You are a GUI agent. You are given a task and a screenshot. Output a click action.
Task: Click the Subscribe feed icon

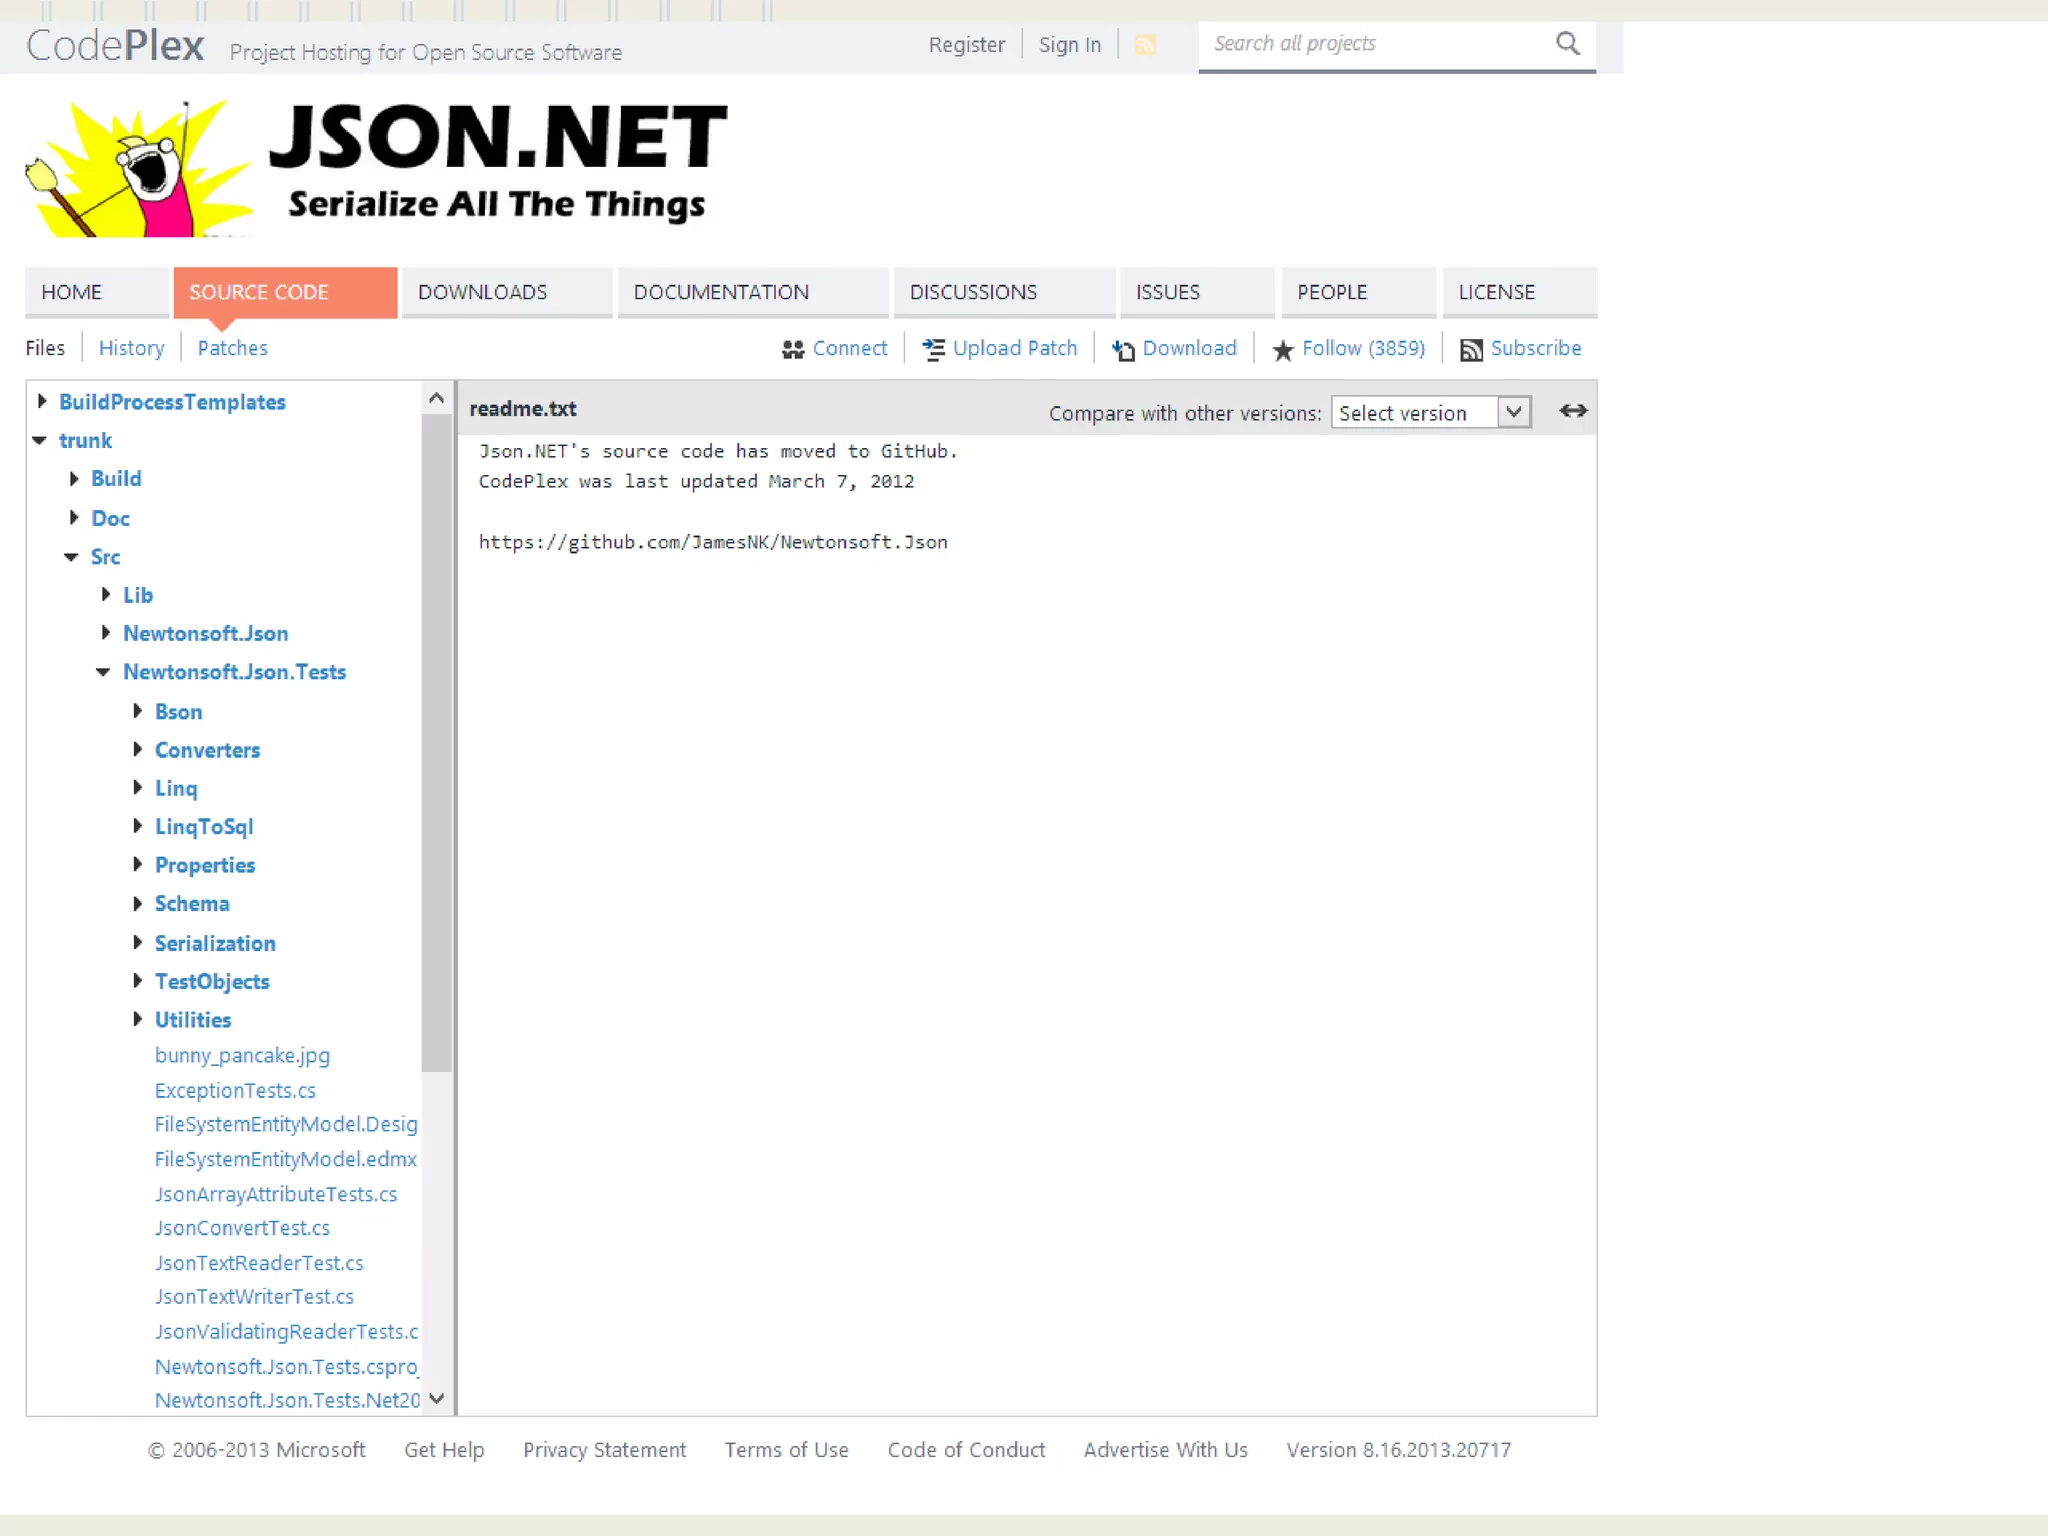(x=1470, y=349)
